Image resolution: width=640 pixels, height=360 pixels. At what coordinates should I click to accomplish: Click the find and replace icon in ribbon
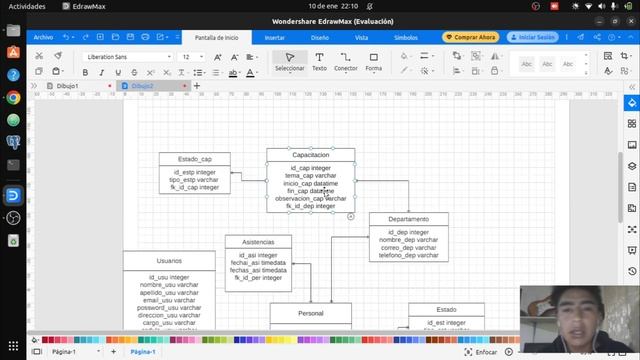click(608, 56)
